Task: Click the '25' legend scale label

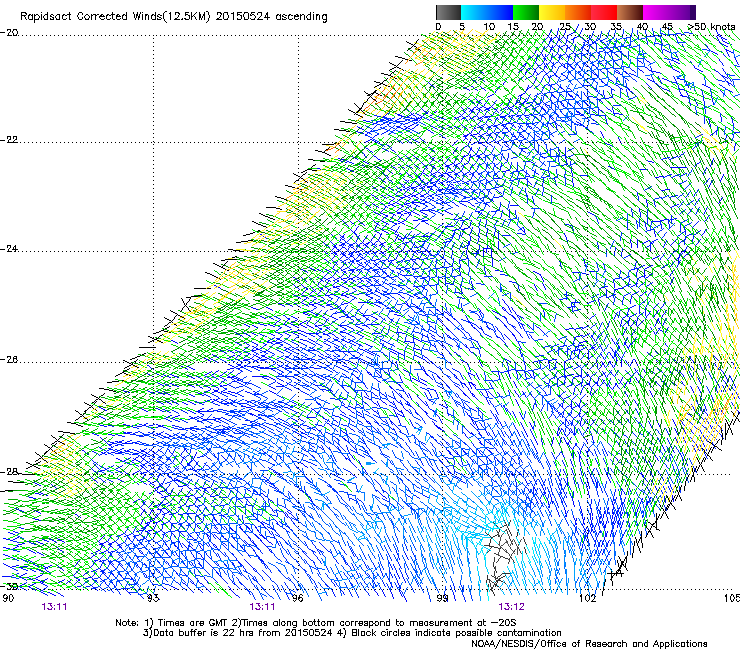Action: (565, 27)
